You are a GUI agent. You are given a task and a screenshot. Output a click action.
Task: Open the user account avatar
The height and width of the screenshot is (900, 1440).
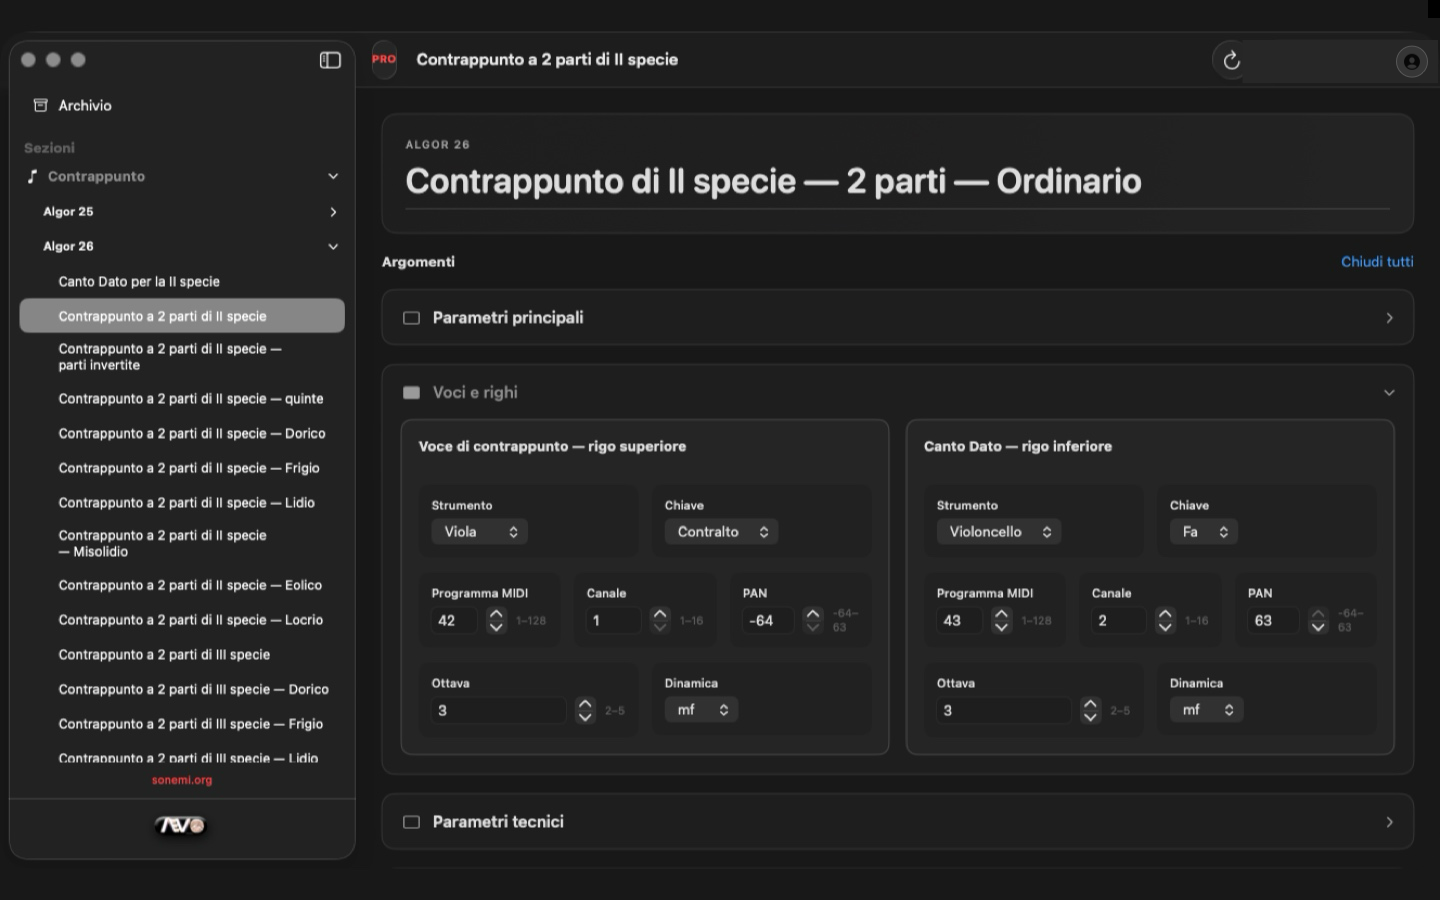pos(1411,62)
